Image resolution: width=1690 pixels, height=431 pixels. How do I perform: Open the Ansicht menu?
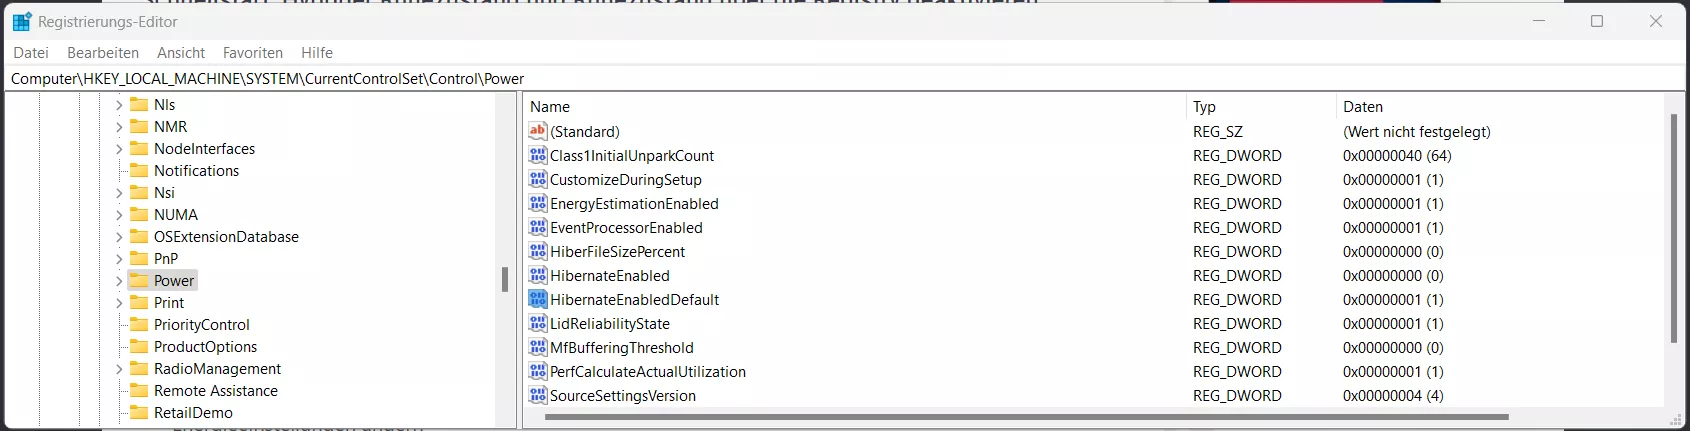[181, 52]
